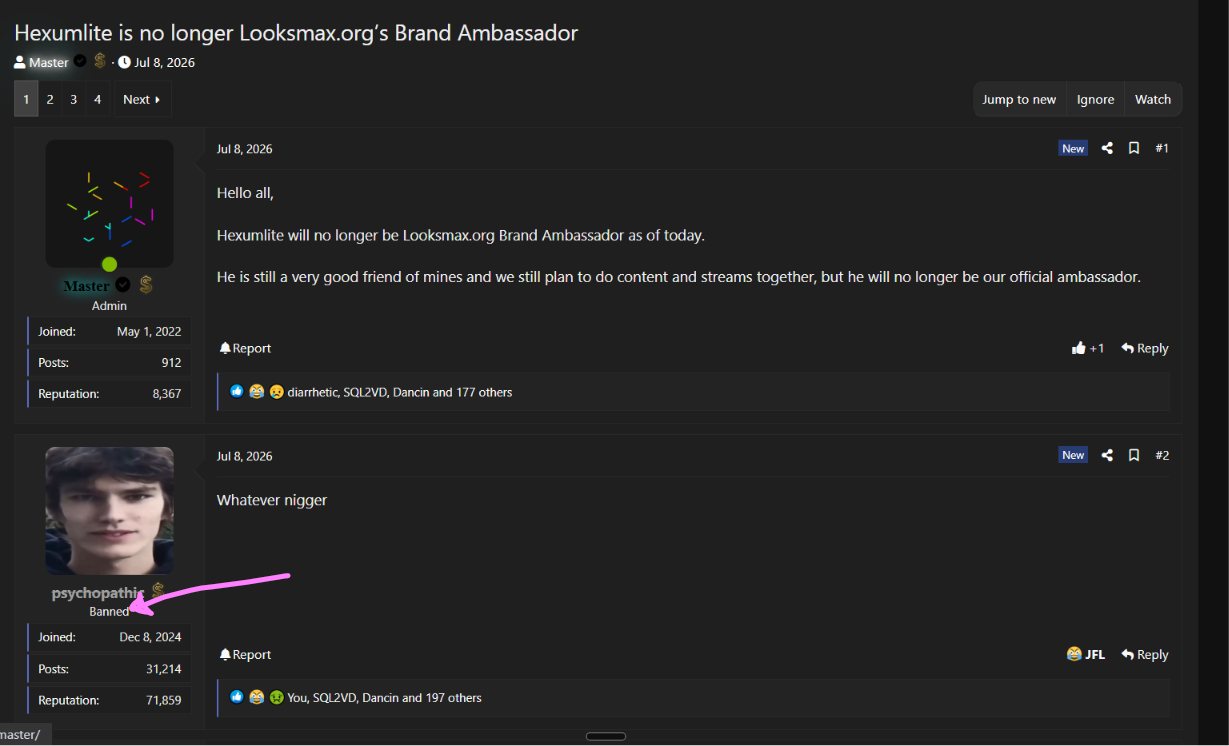Click the share icon on post #1
Screen dimensions: 1229x746
click(1107, 148)
